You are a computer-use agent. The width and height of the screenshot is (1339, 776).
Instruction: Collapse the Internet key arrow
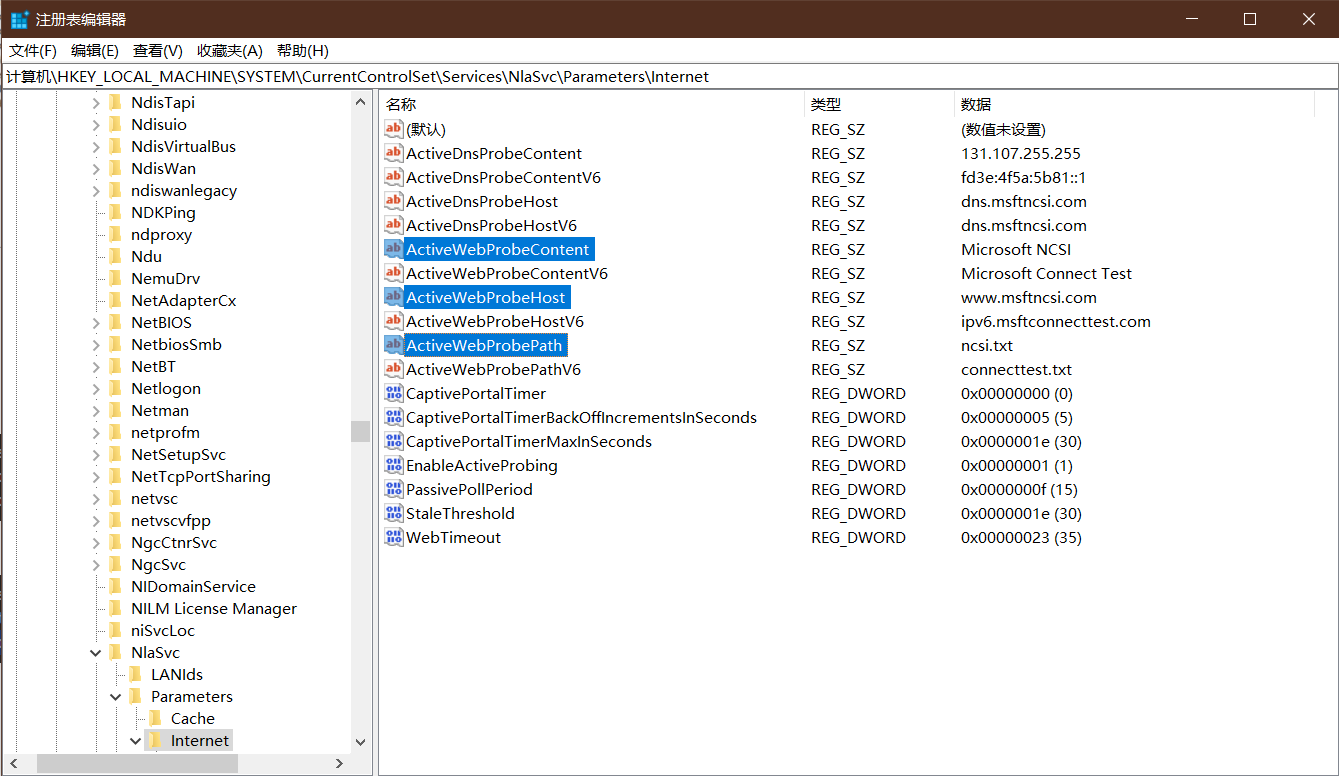coord(136,740)
